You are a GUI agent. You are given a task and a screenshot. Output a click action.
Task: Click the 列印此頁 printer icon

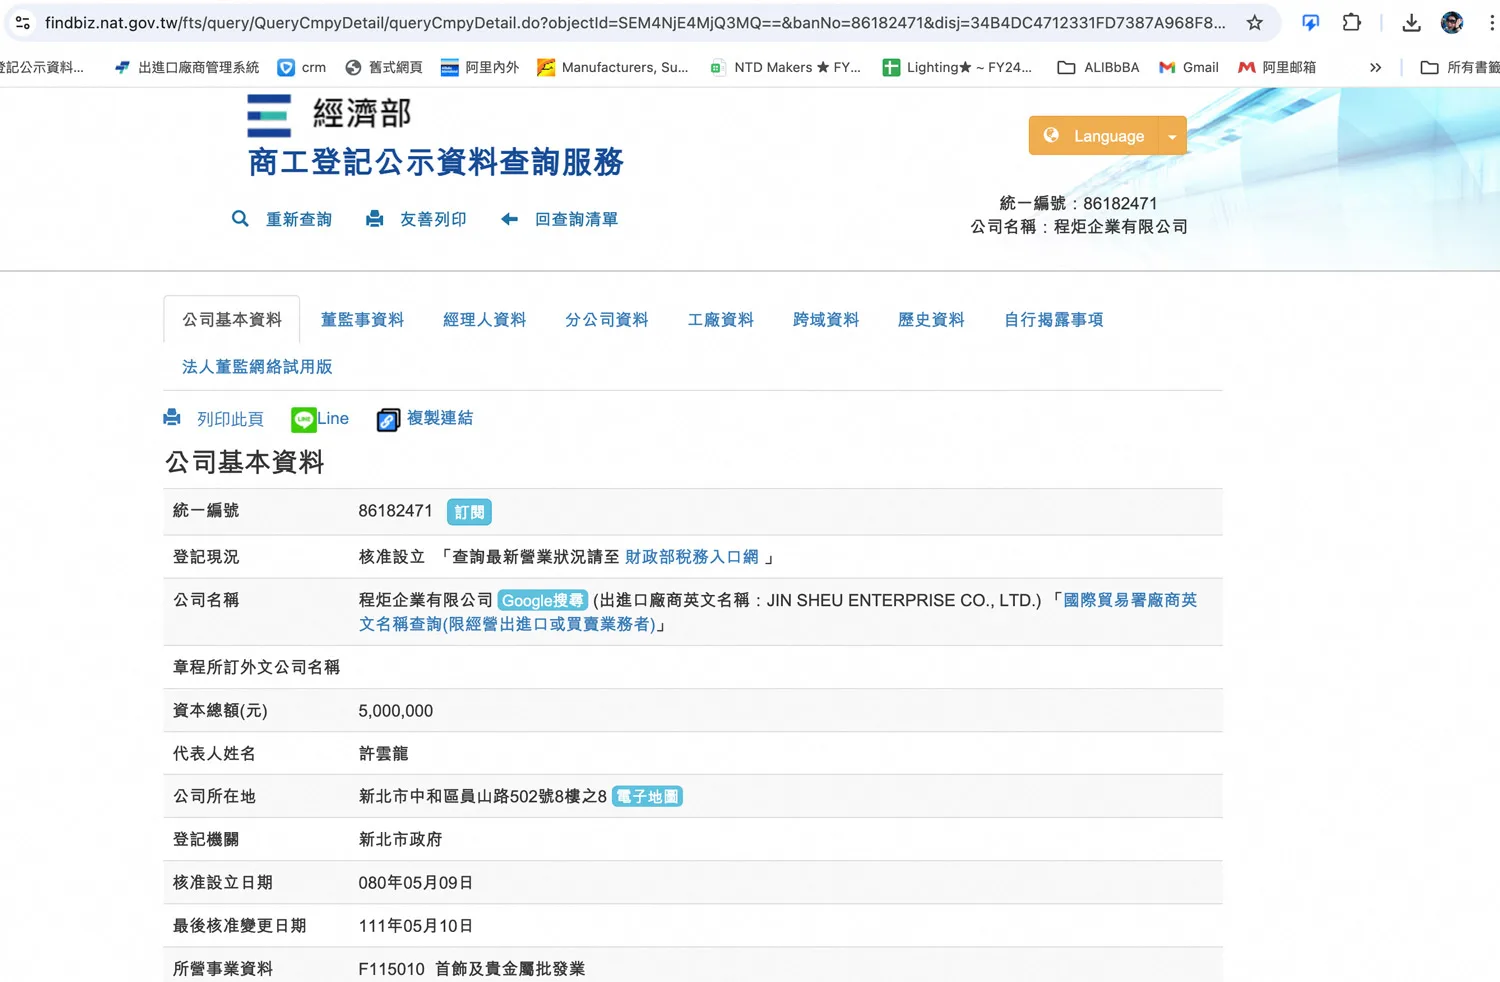point(173,419)
